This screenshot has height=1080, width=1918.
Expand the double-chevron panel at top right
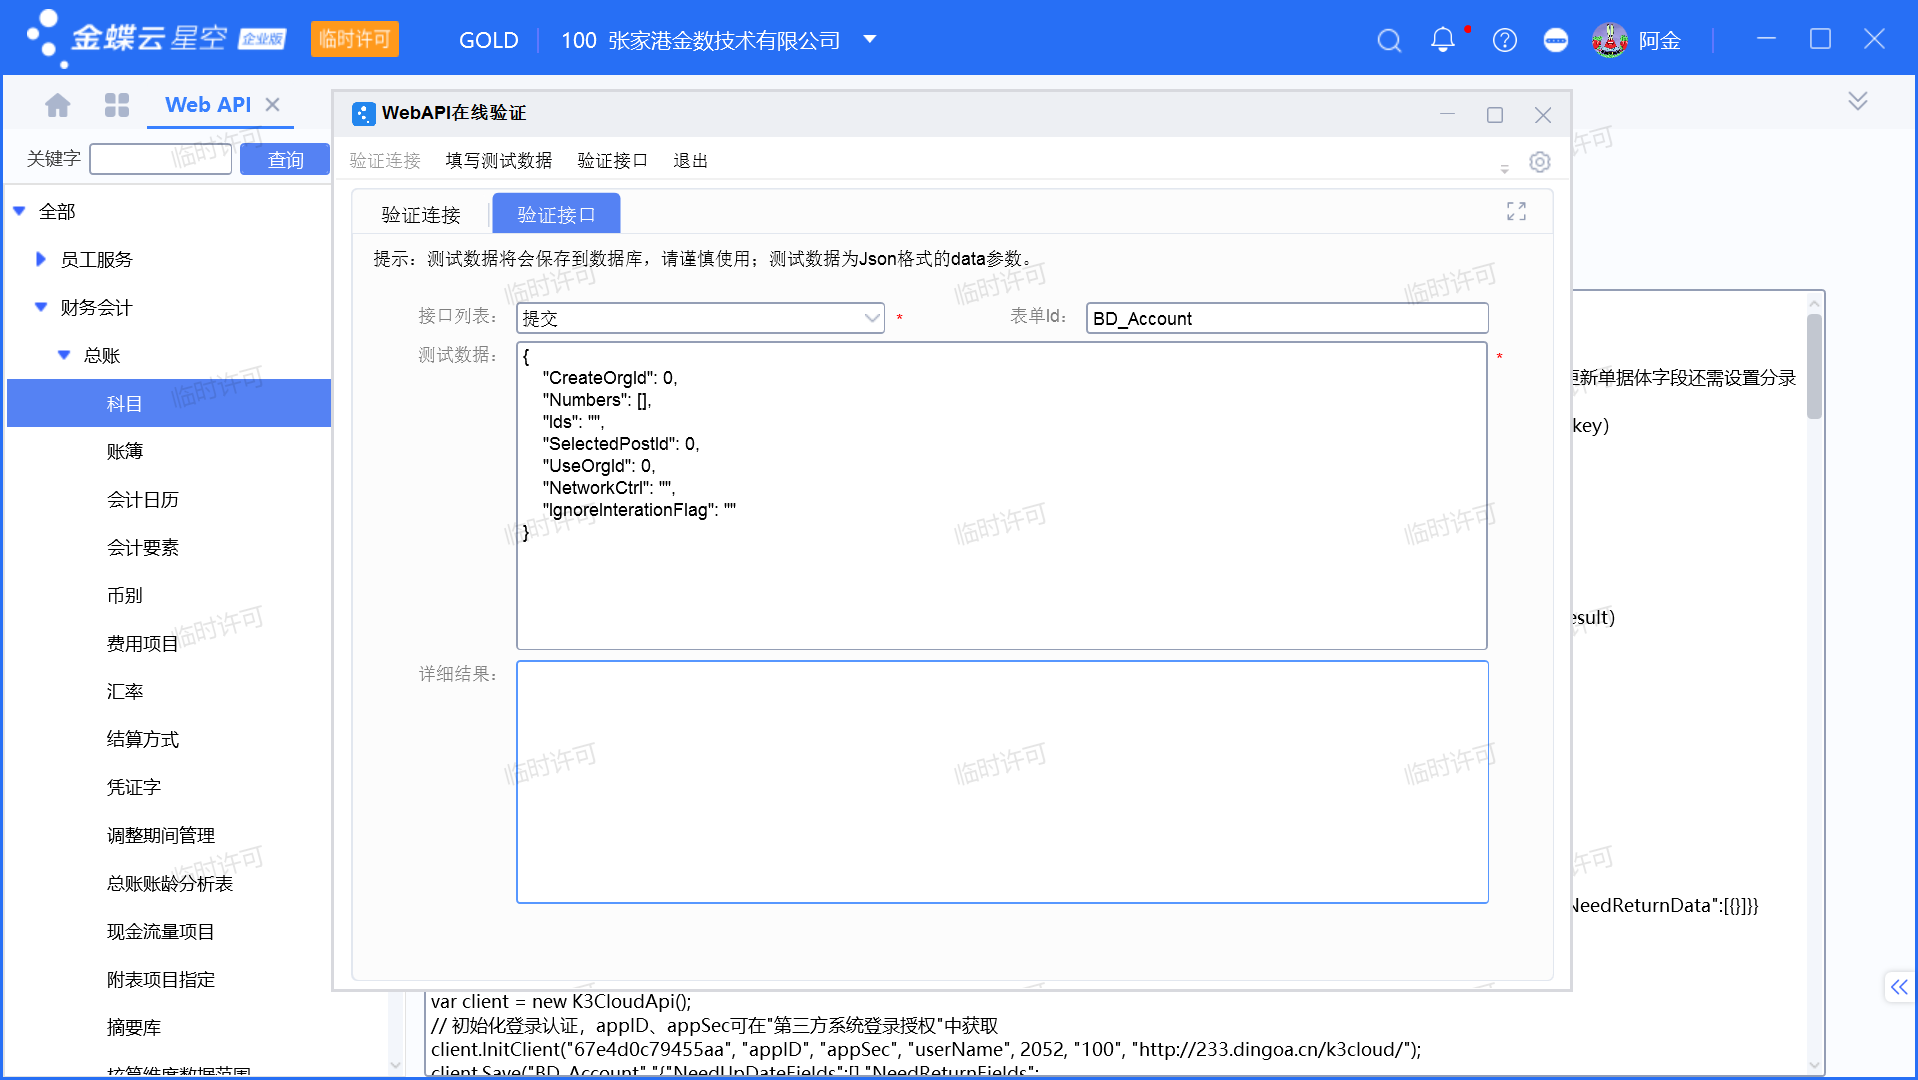click(x=1858, y=101)
